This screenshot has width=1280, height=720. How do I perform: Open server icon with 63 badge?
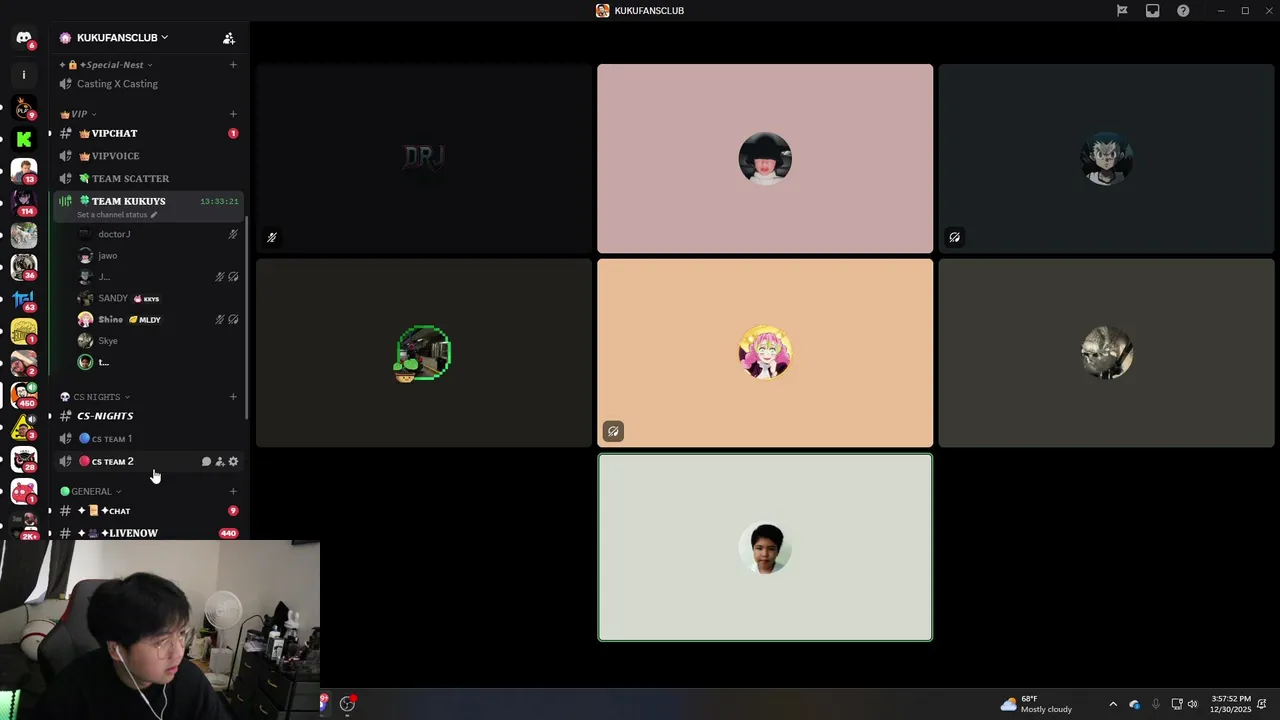click(x=24, y=299)
